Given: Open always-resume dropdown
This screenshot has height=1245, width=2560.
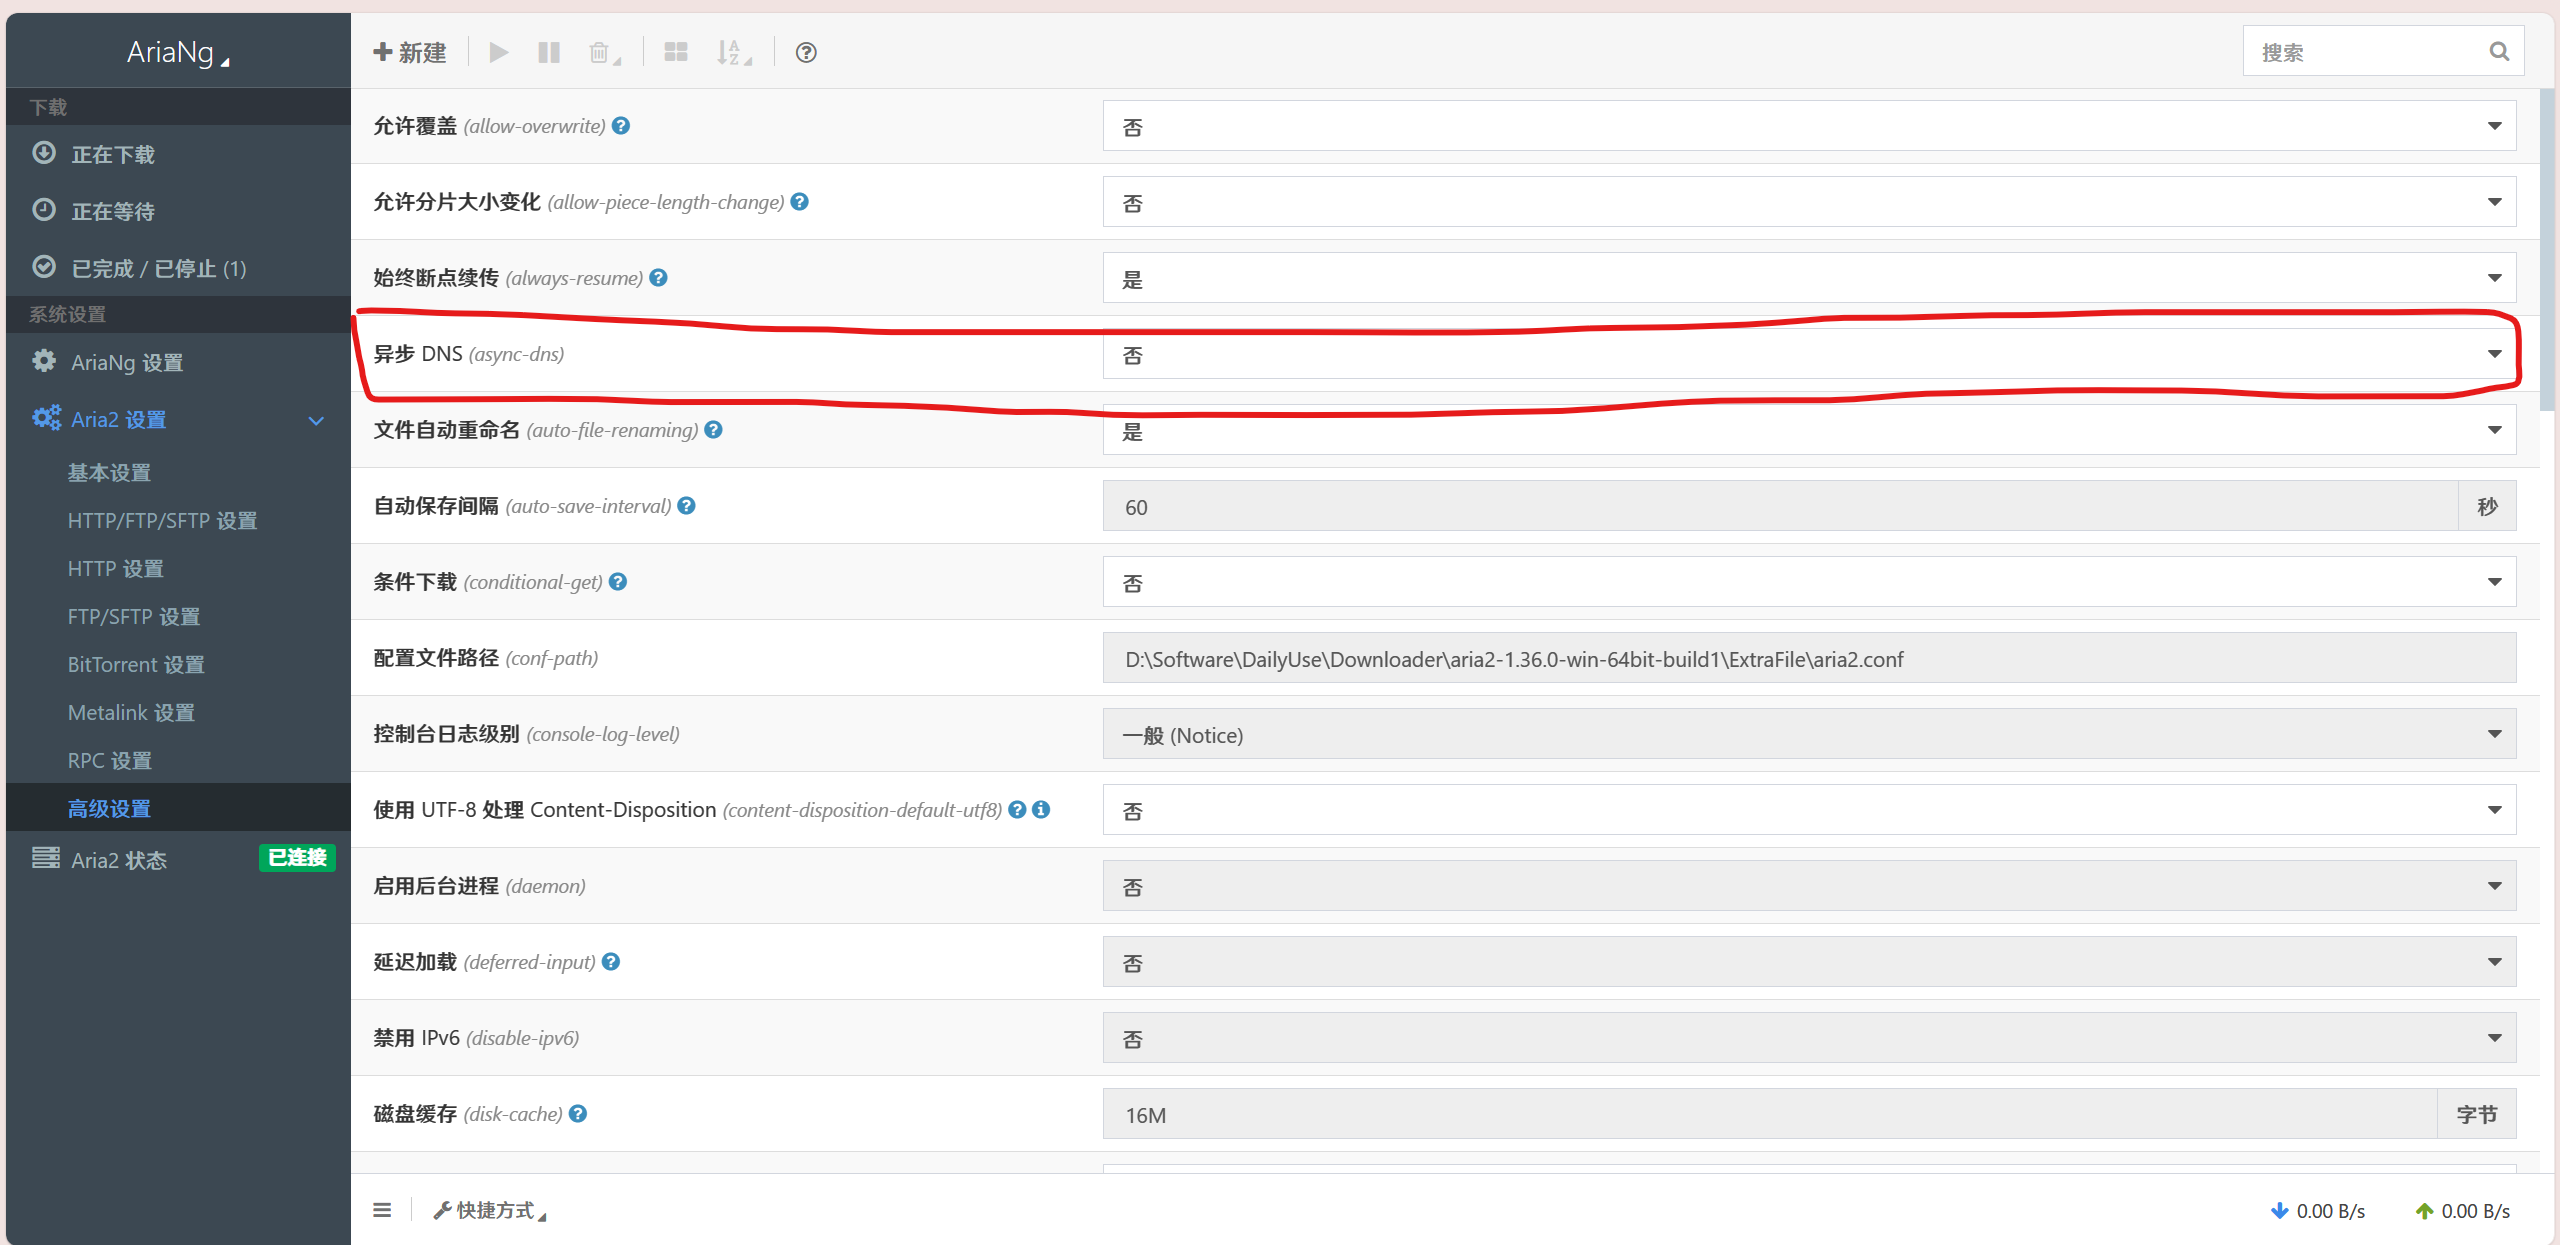Looking at the screenshot, I should pos(1809,278).
